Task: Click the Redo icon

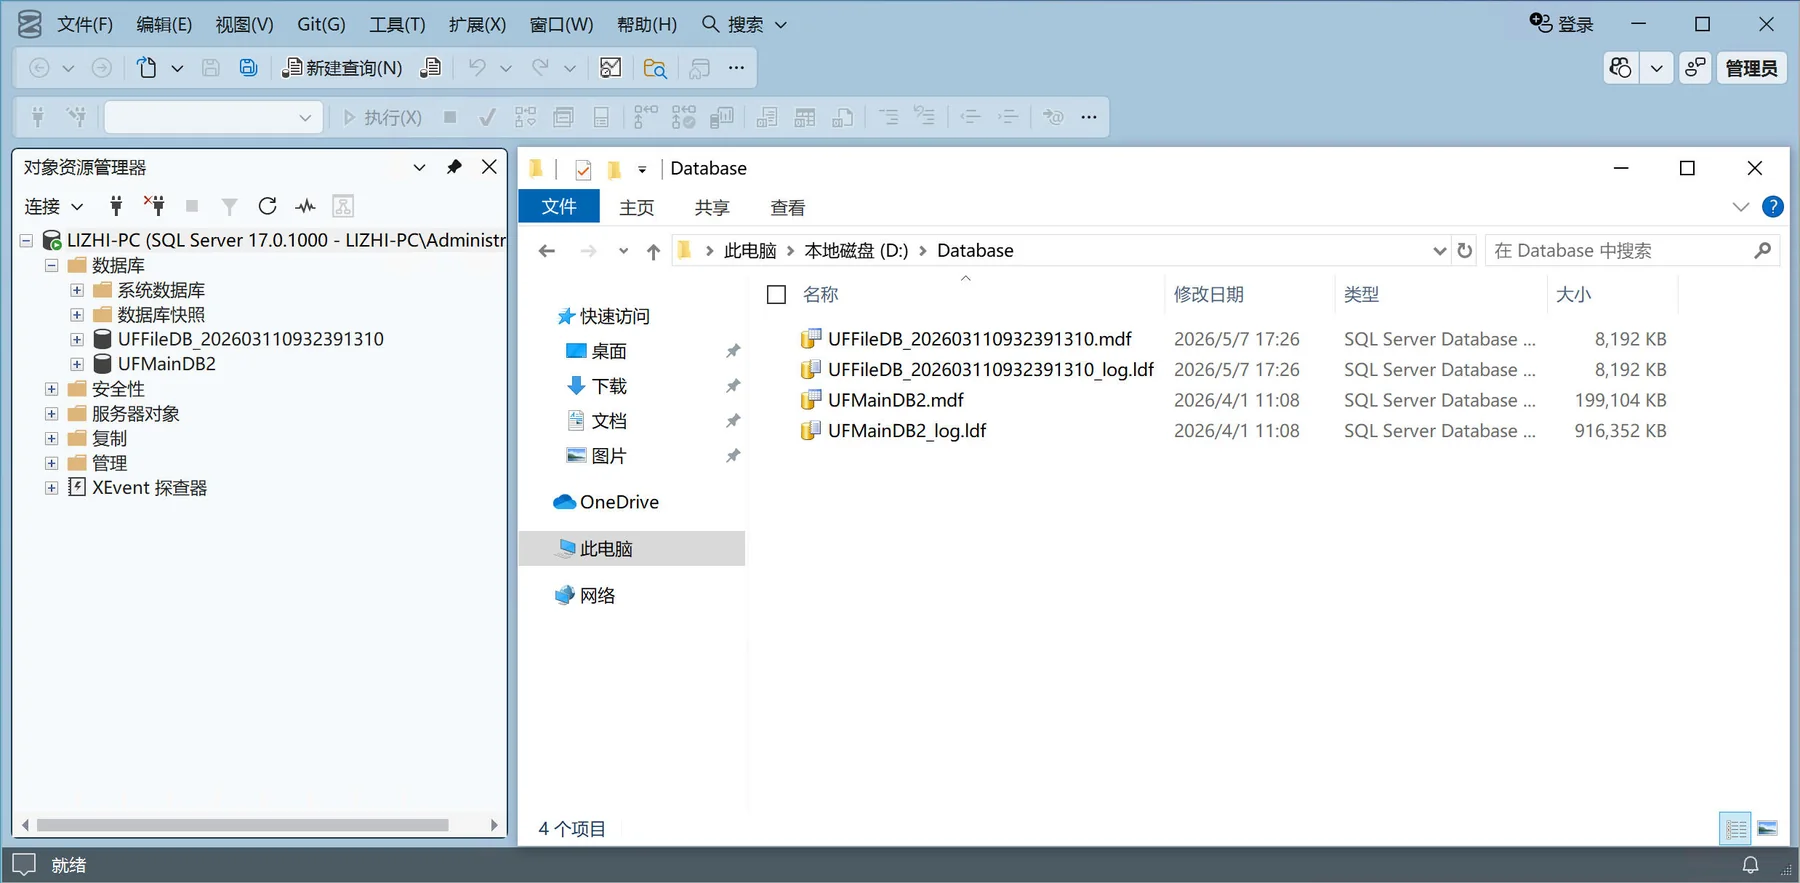Action: (x=540, y=68)
